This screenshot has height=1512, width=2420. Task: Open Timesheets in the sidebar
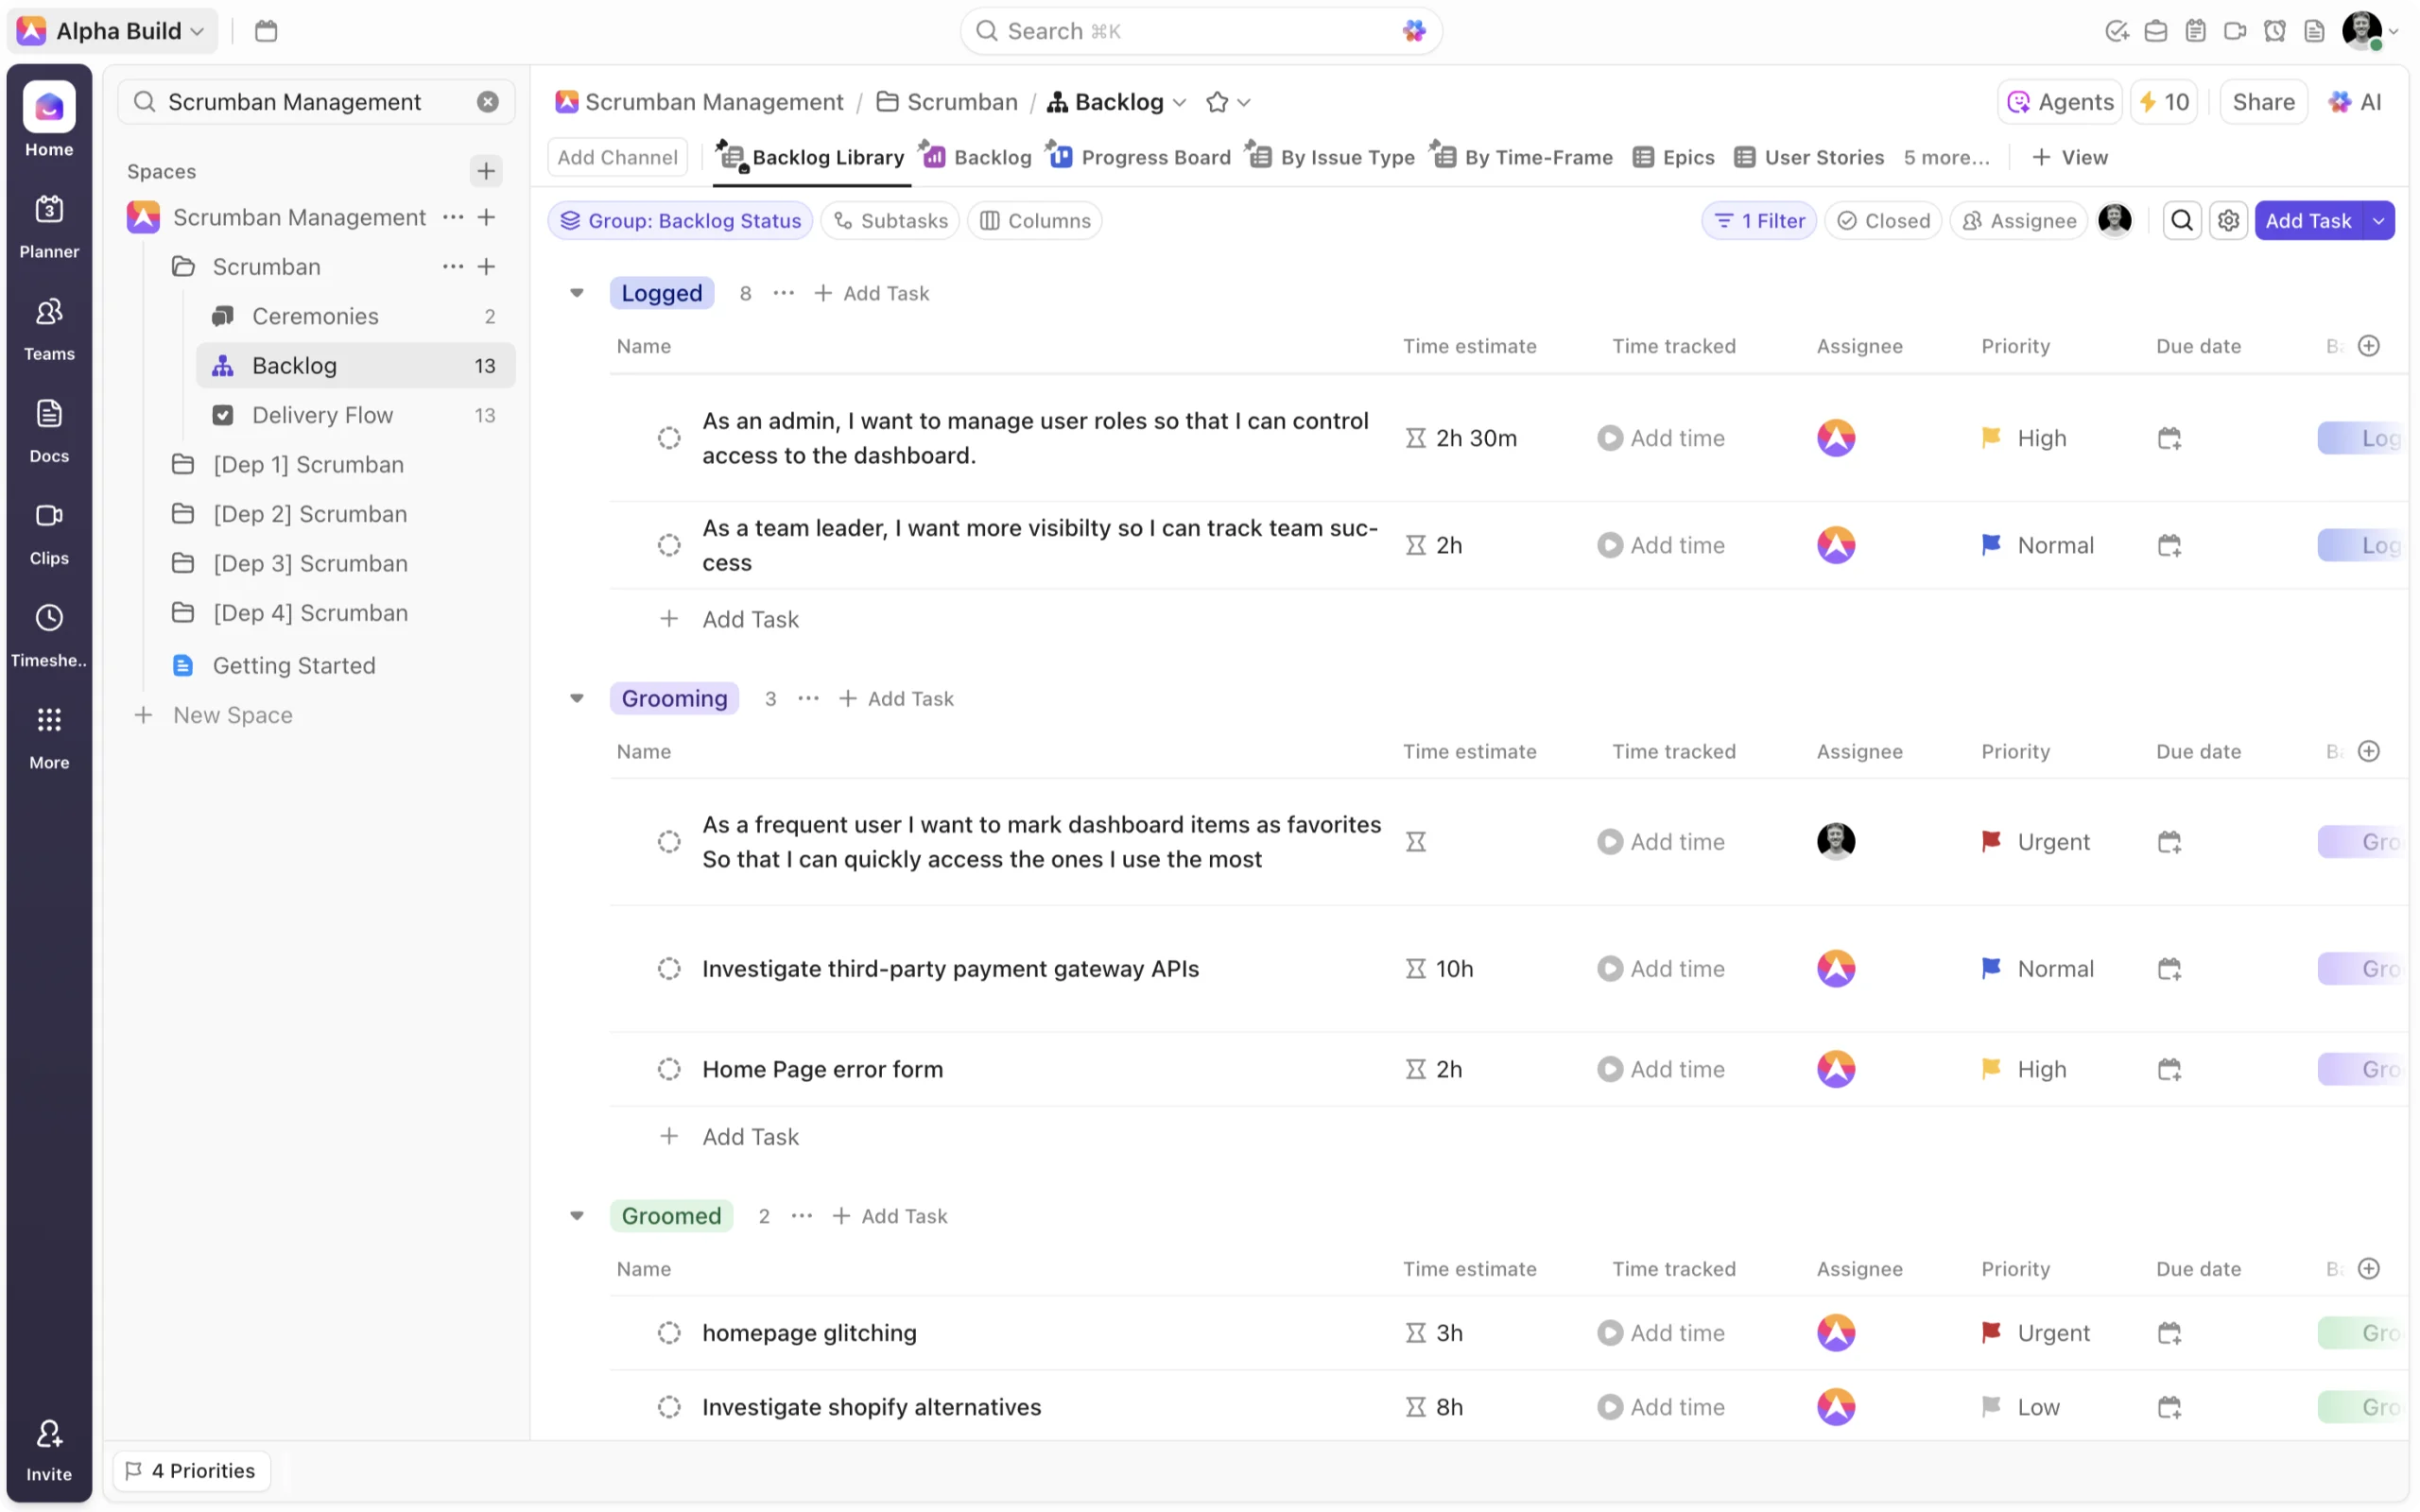tap(49, 633)
